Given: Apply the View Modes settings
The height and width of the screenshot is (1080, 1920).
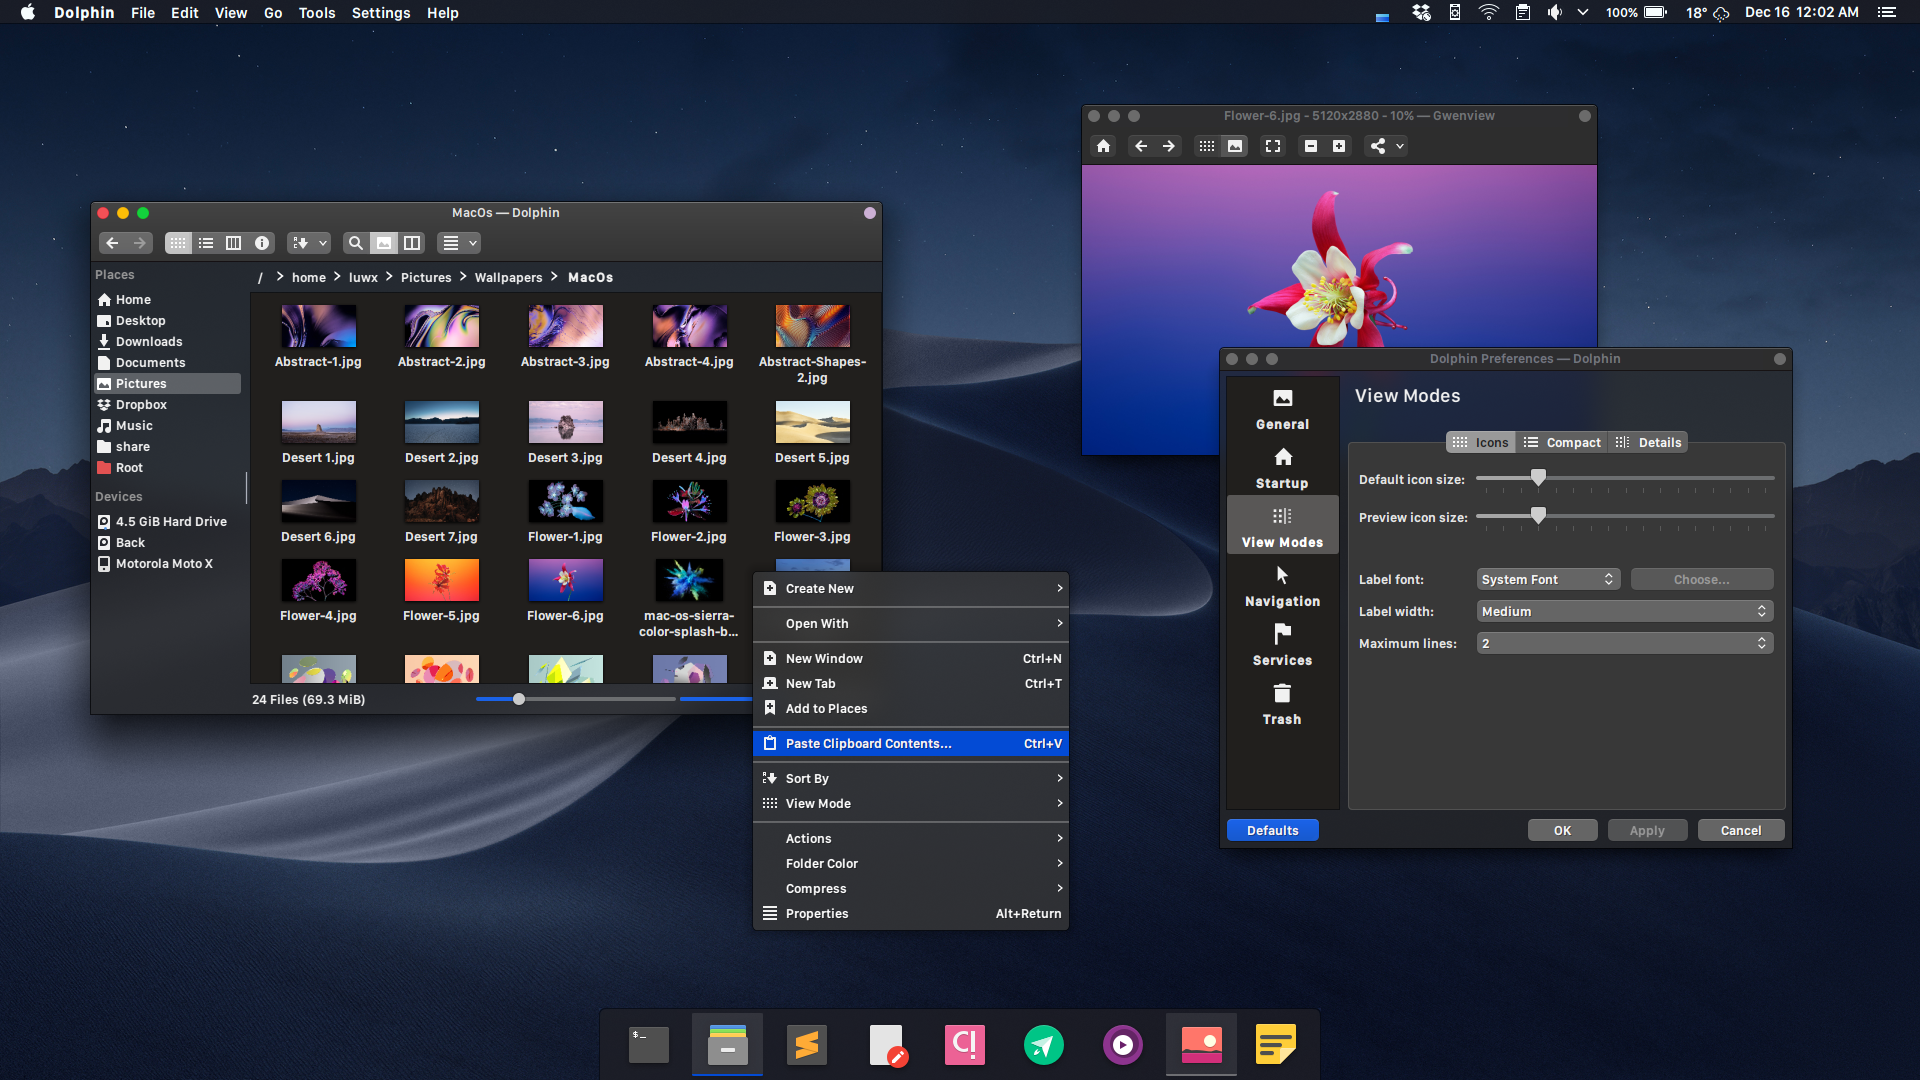Looking at the screenshot, I should pos(1646,830).
